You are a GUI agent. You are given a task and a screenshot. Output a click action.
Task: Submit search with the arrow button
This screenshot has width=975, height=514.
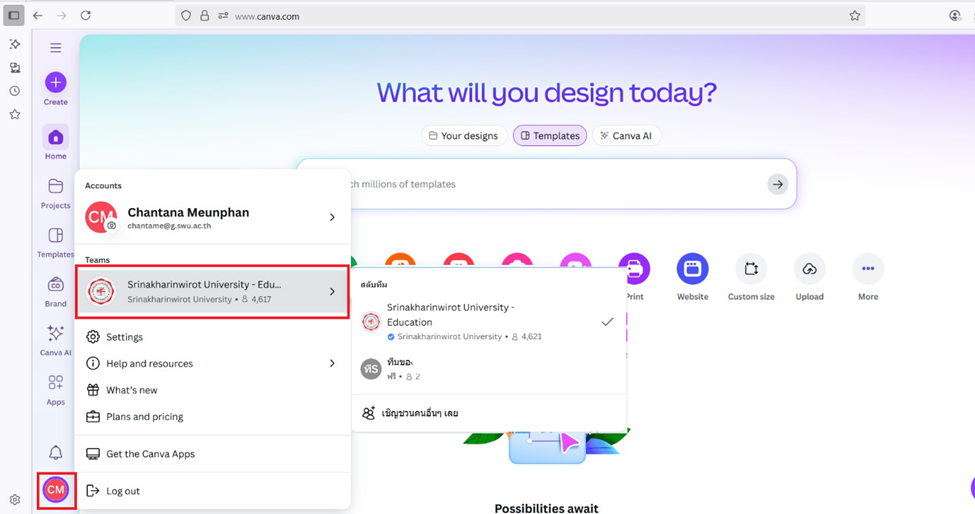[x=777, y=184]
